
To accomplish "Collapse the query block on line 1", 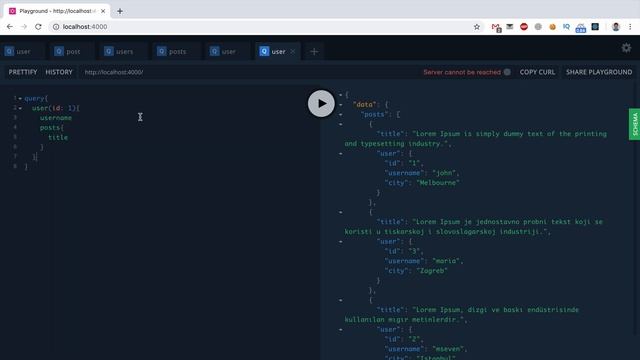I will pyautogui.click(x=20, y=98).
